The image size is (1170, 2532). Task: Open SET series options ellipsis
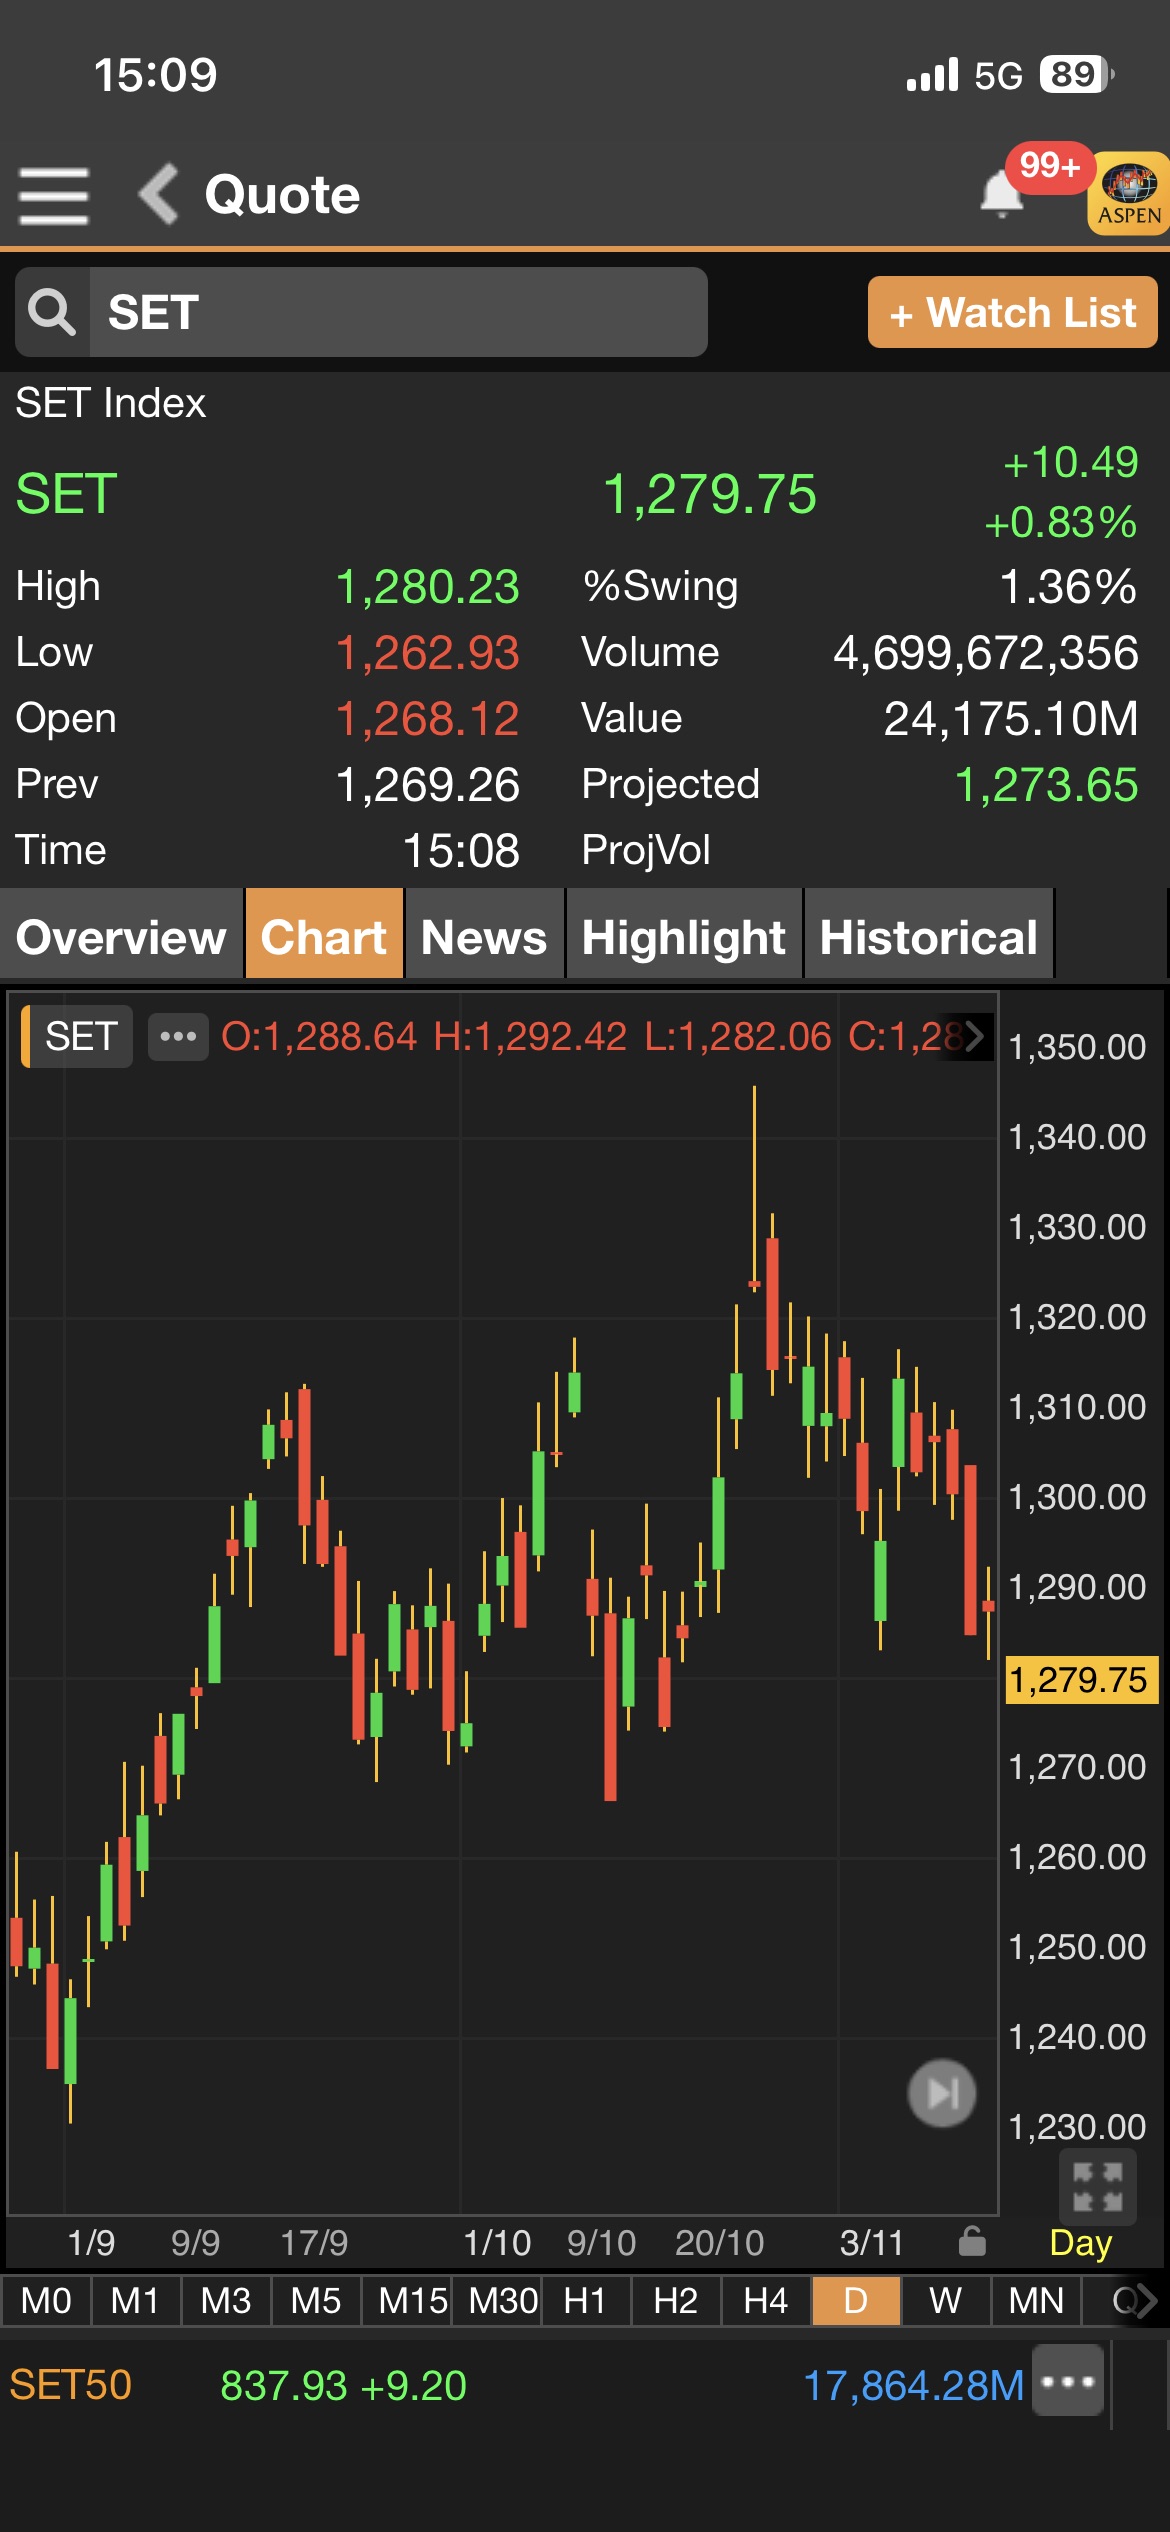point(178,1036)
